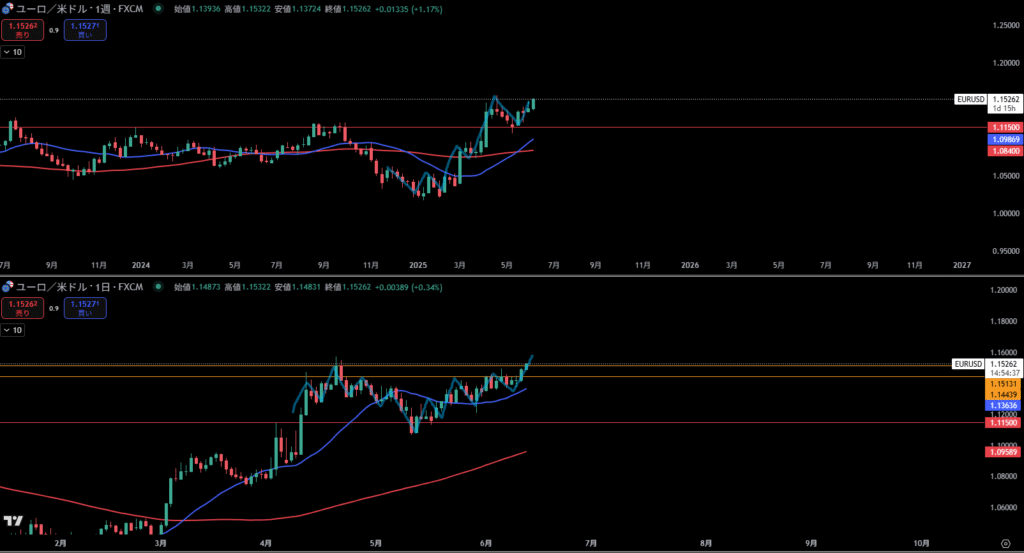Click the green market status dot, weekly chart

click(x=158, y=9)
